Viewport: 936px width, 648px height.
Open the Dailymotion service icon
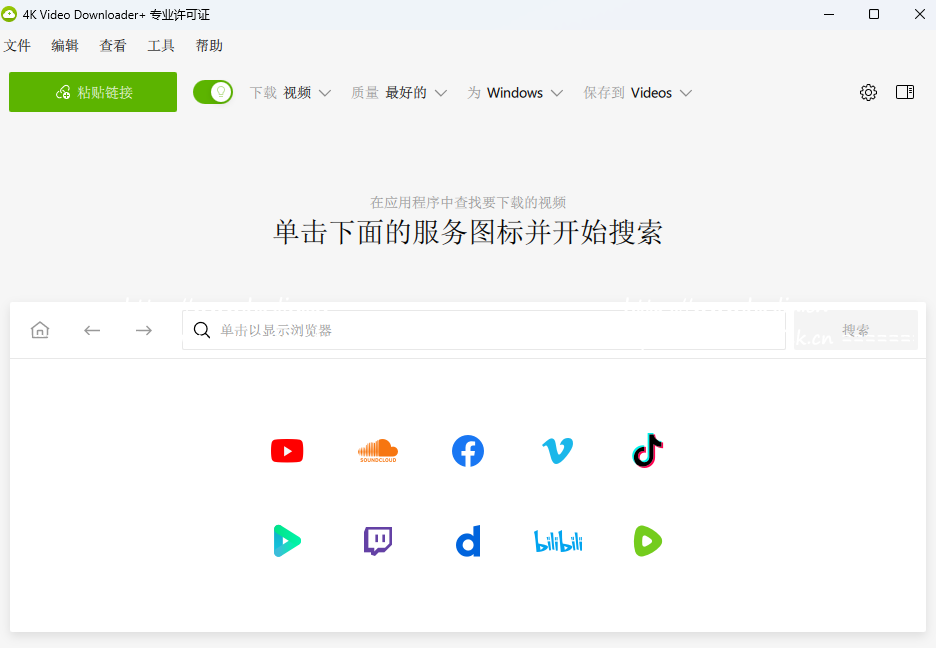[468, 541]
